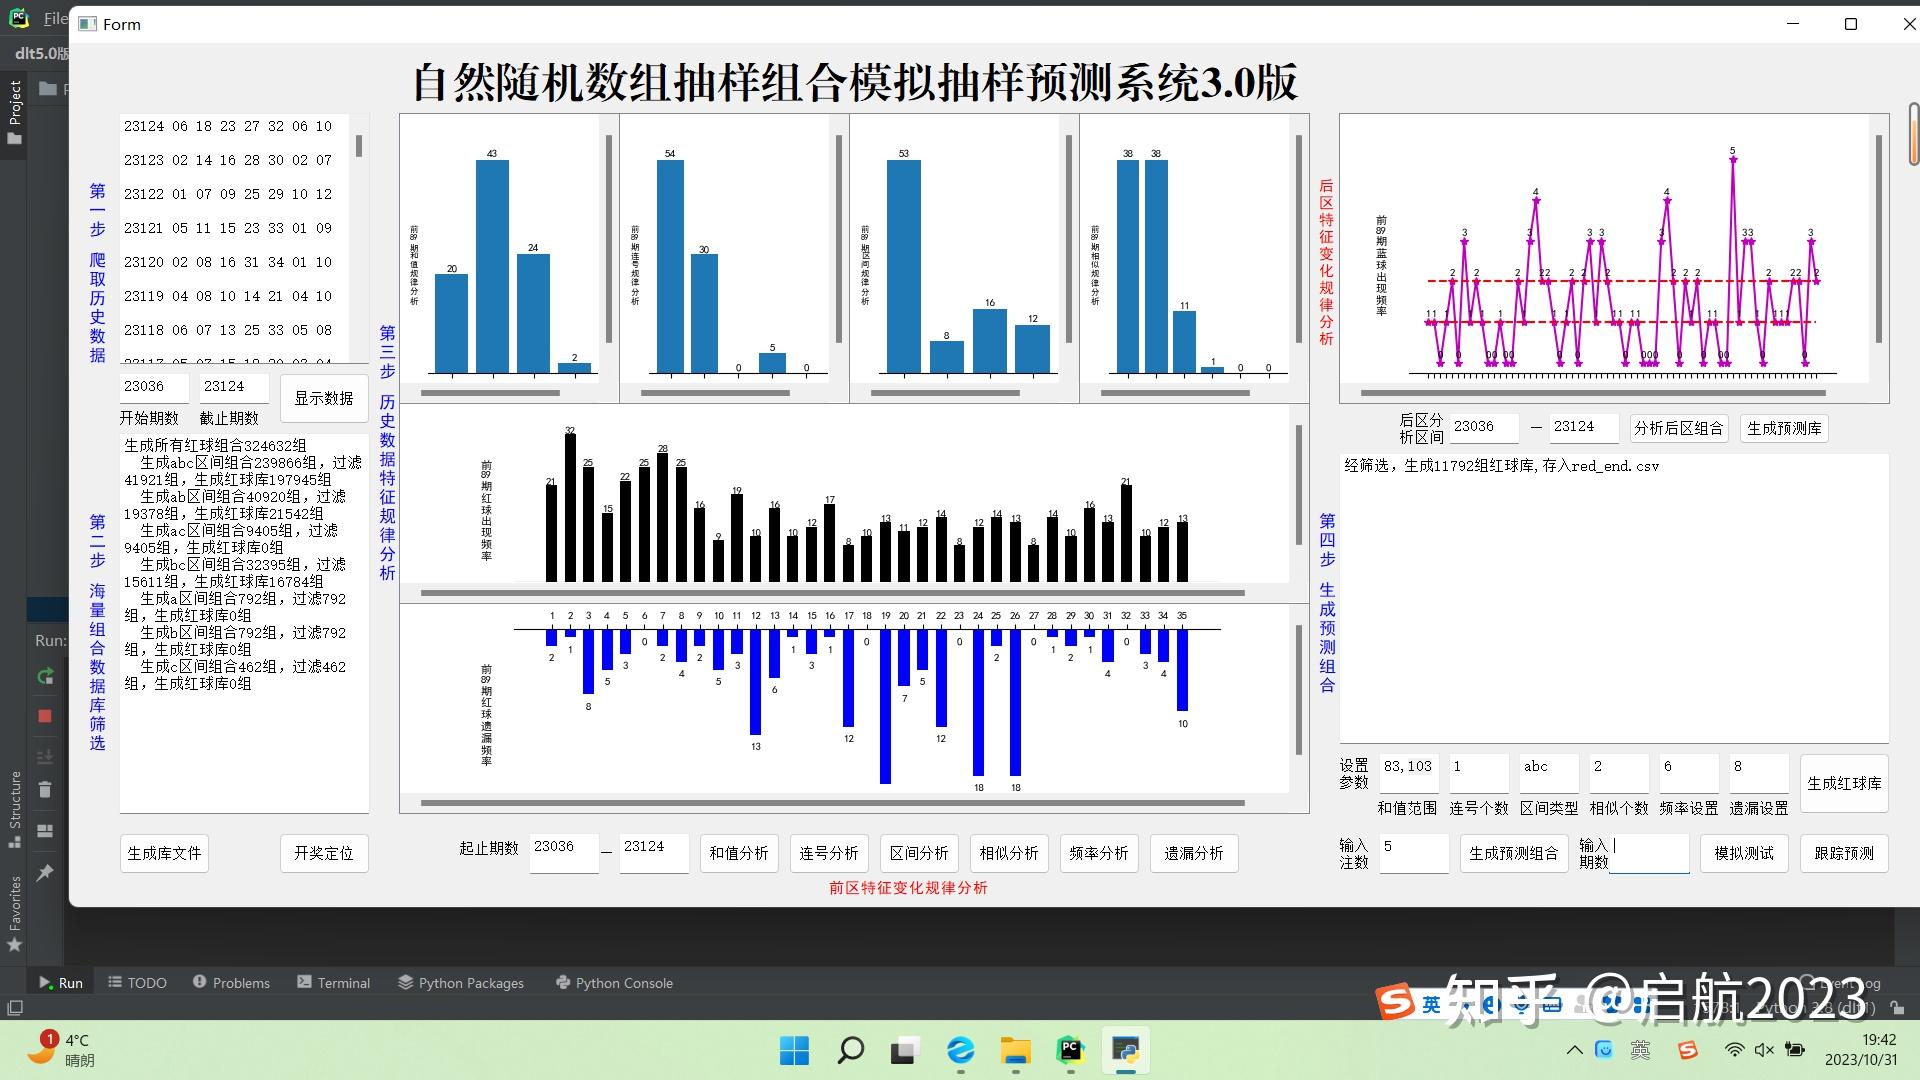Click the blue ball chart vertical scrollbar
Image resolution: width=1920 pixels, height=1080 pixels.
pos(1879,240)
